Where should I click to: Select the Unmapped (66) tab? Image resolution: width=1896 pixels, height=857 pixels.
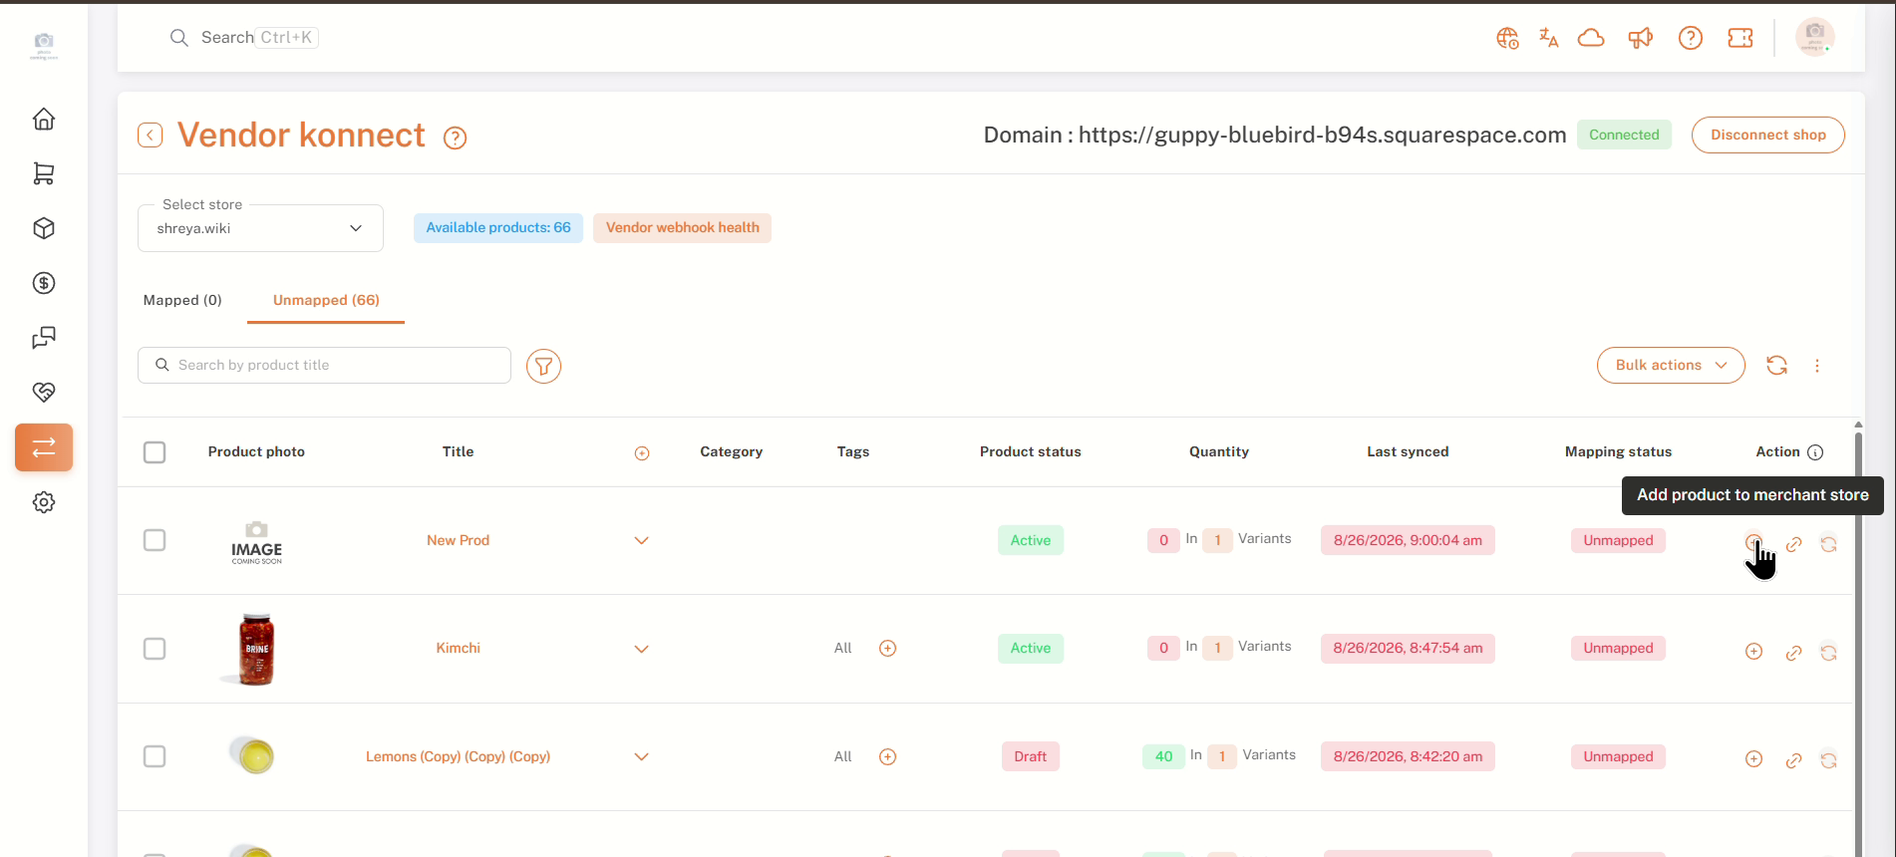(x=326, y=300)
